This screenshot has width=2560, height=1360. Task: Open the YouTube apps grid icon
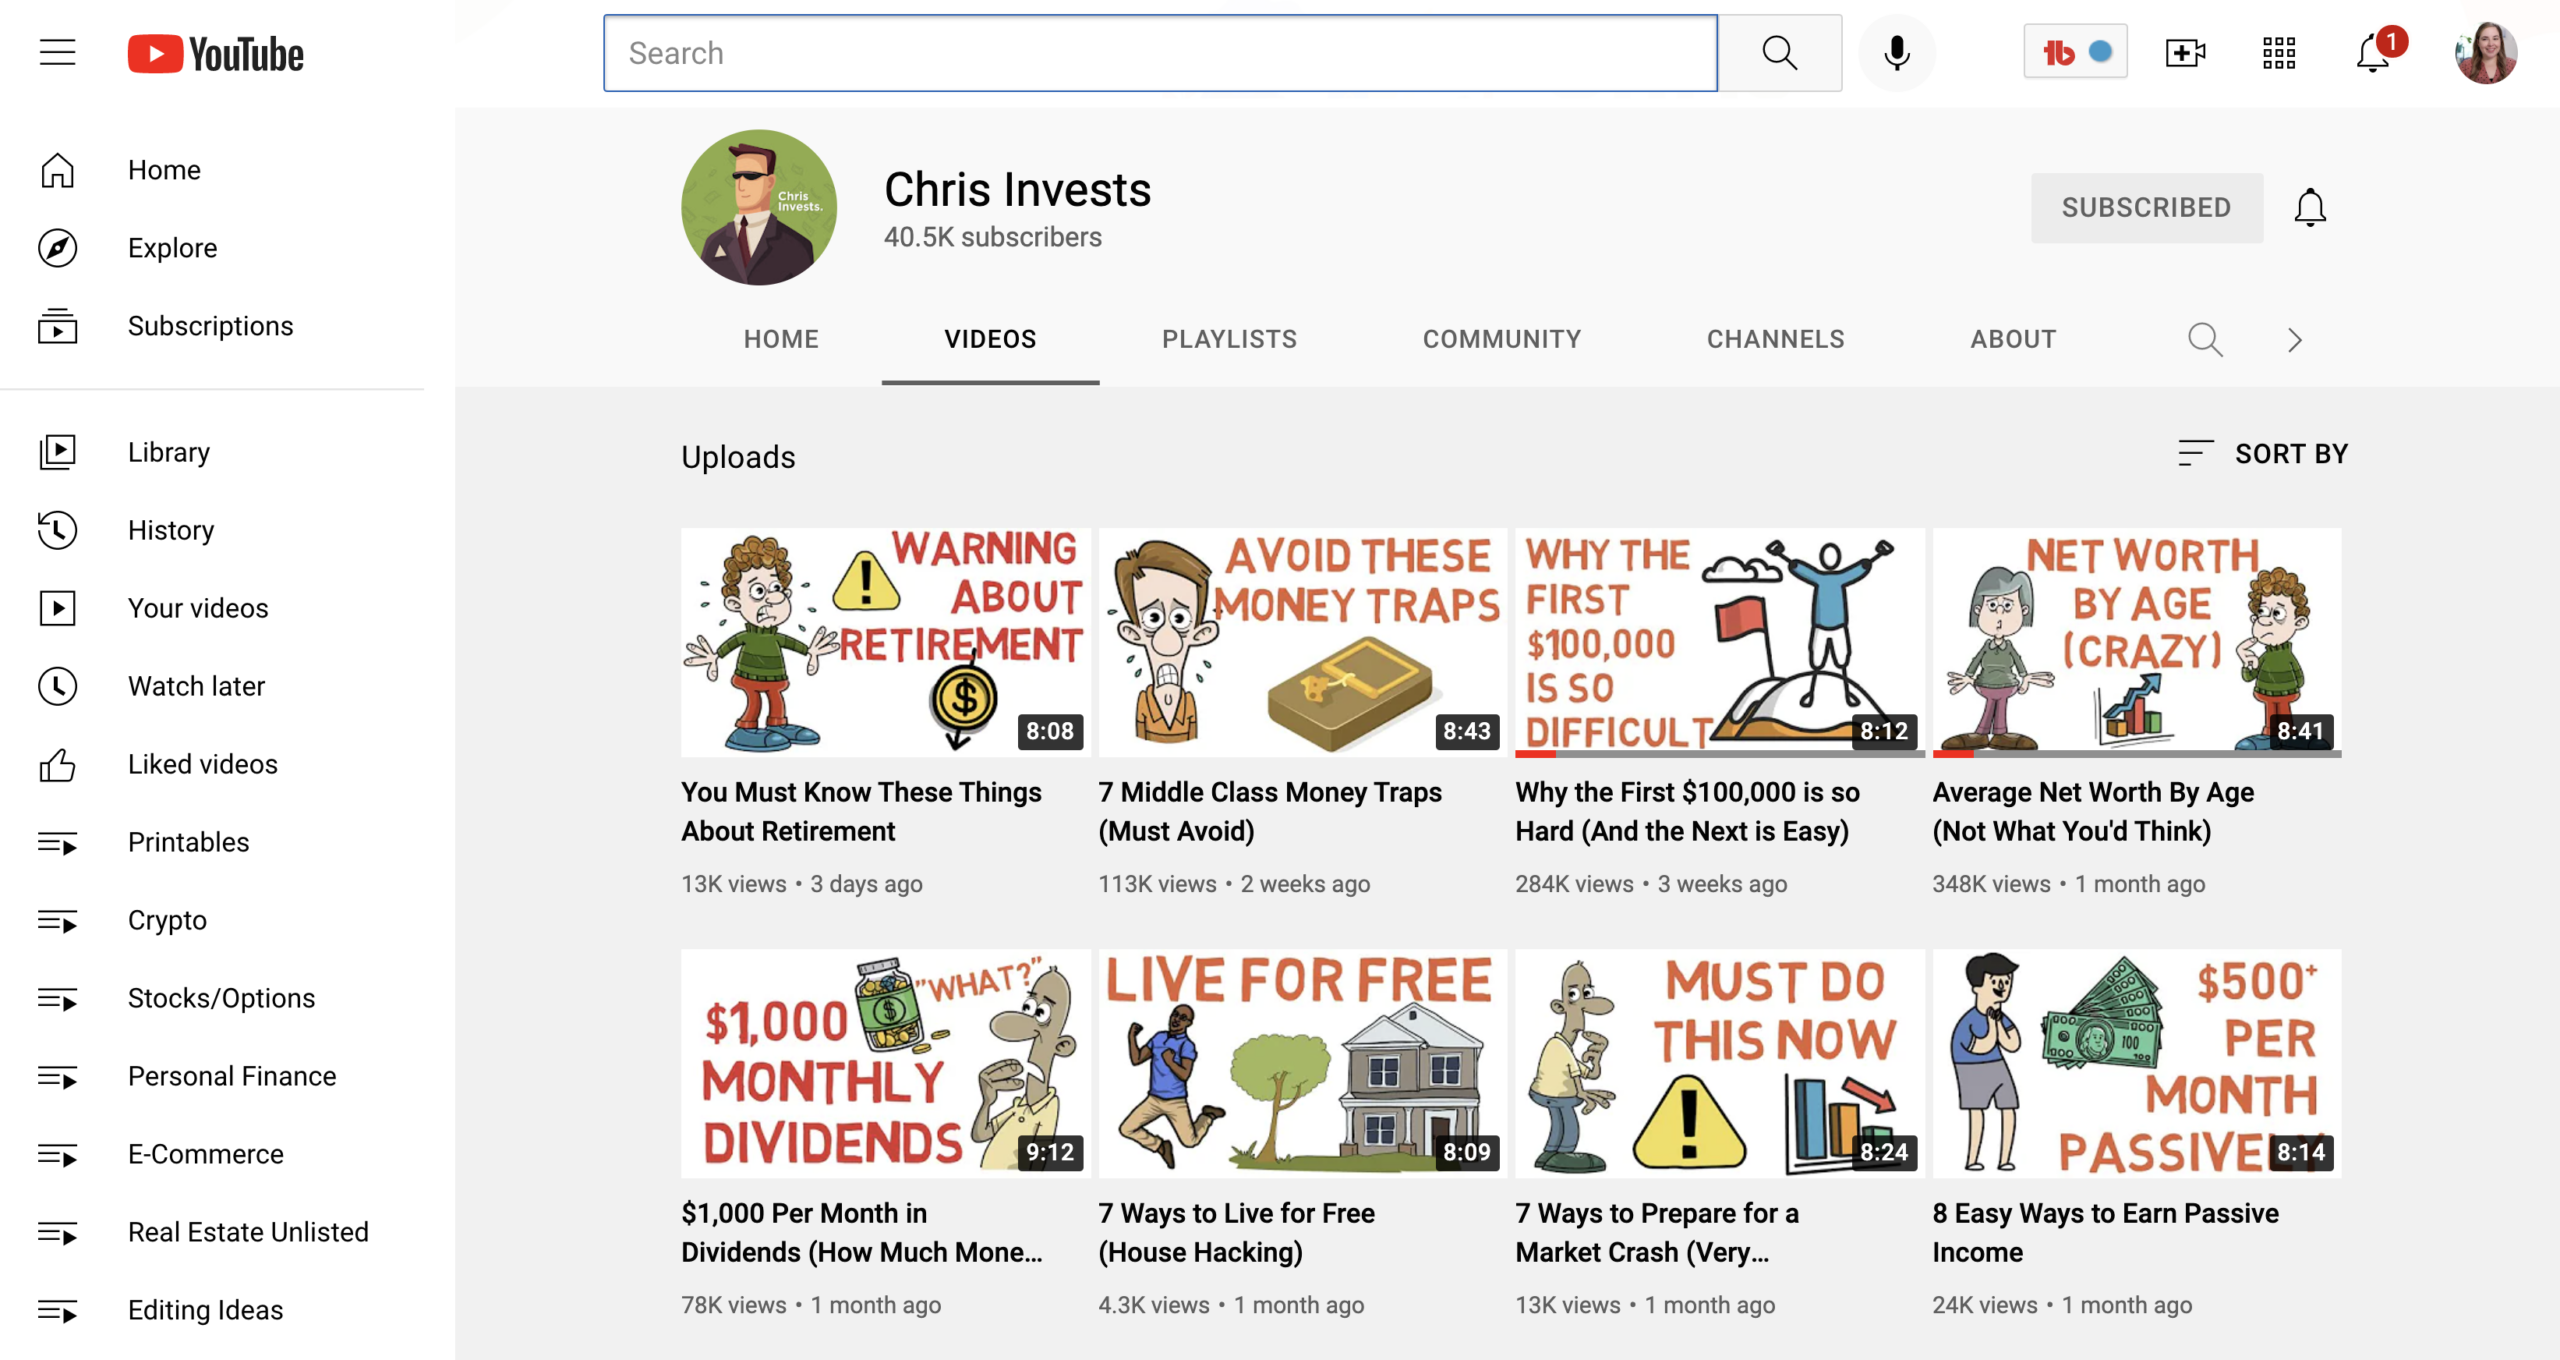[x=2279, y=53]
